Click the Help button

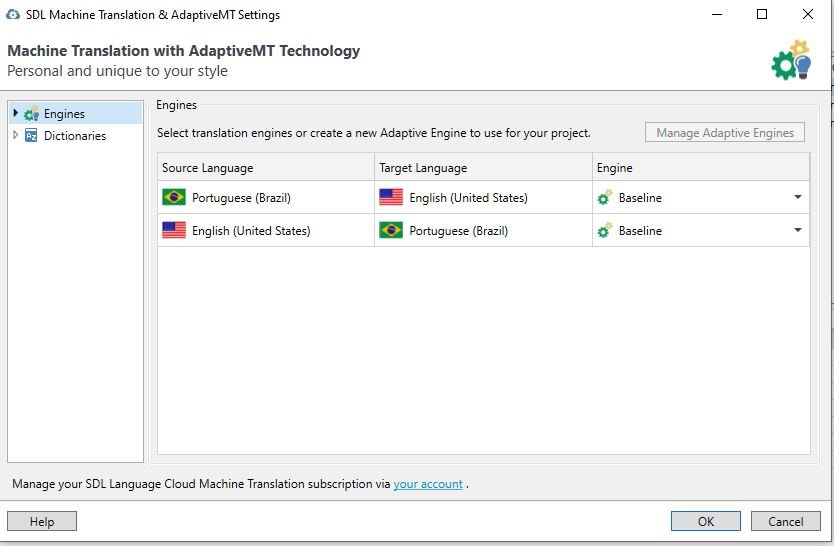coord(42,522)
